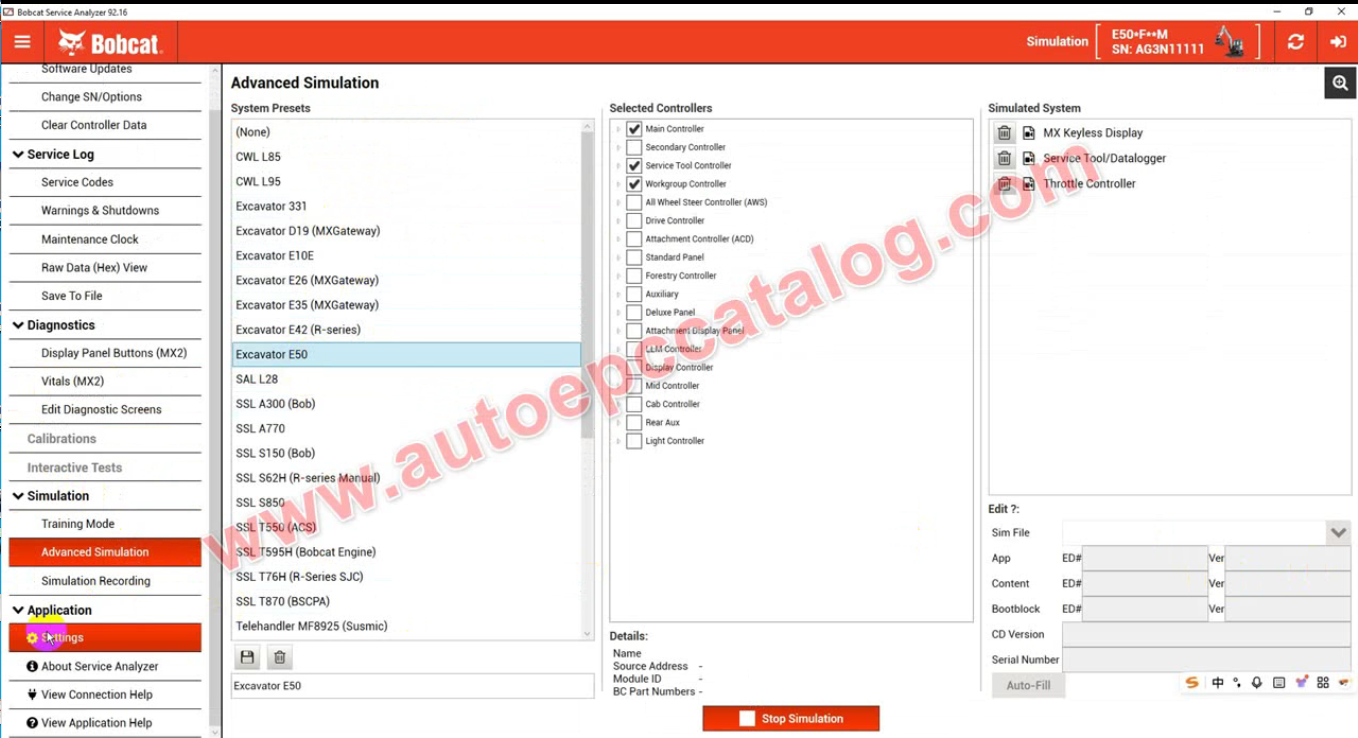Image resolution: width=1358 pixels, height=738 pixels.
Task: Enable the Secondary Controller checkbox
Action: point(634,148)
